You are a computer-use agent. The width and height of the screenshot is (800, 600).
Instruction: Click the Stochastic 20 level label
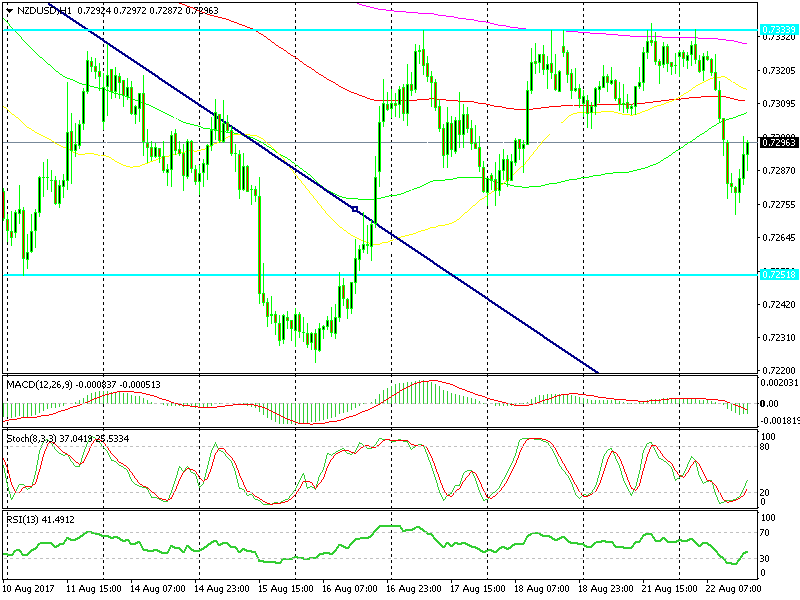click(765, 492)
